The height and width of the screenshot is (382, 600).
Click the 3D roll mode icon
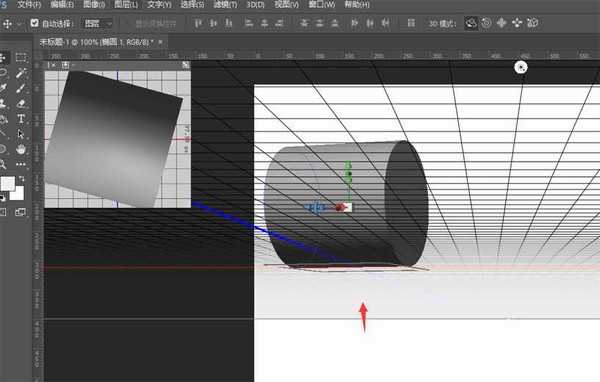[x=486, y=23]
